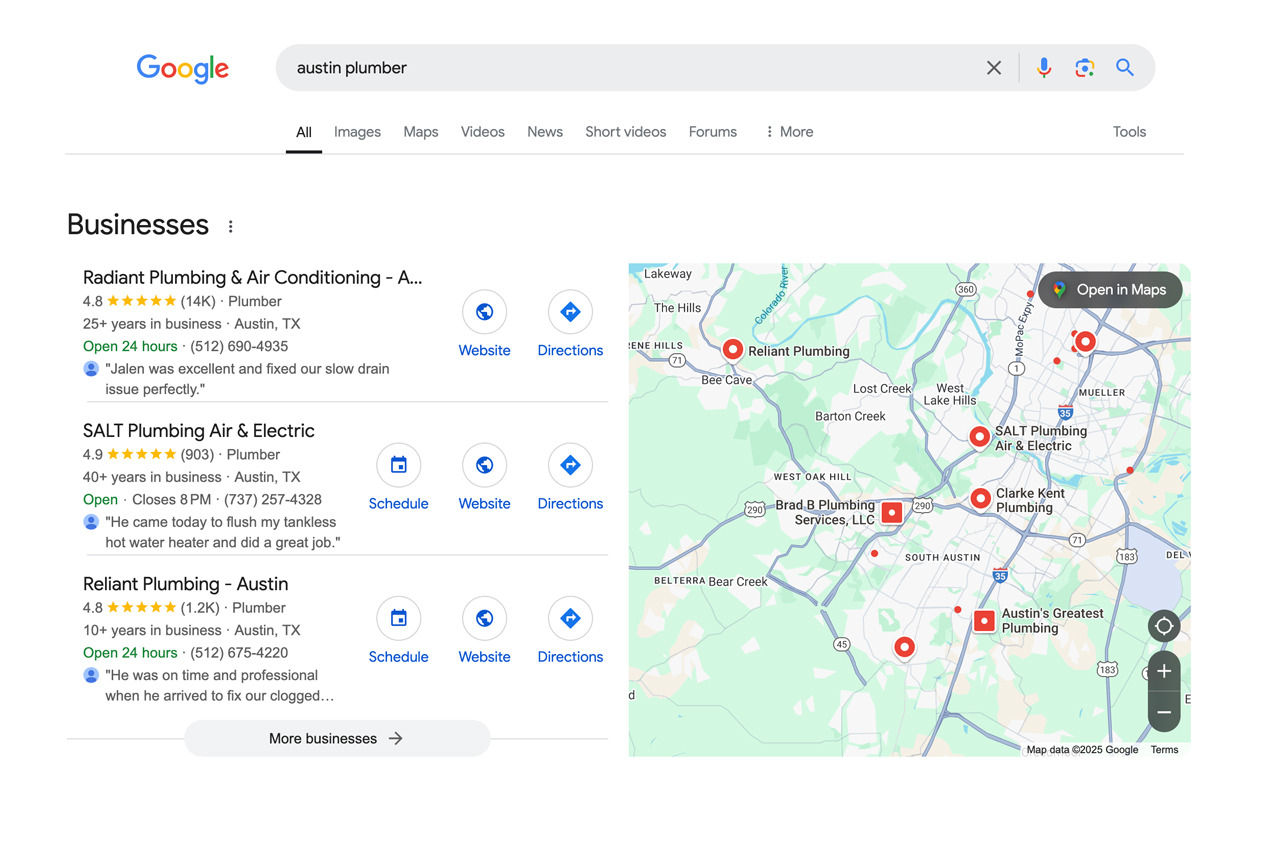The height and width of the screenshot is (853, 1280).
Task: Open the map Terms link
Action: click(x=1164, y=750)
